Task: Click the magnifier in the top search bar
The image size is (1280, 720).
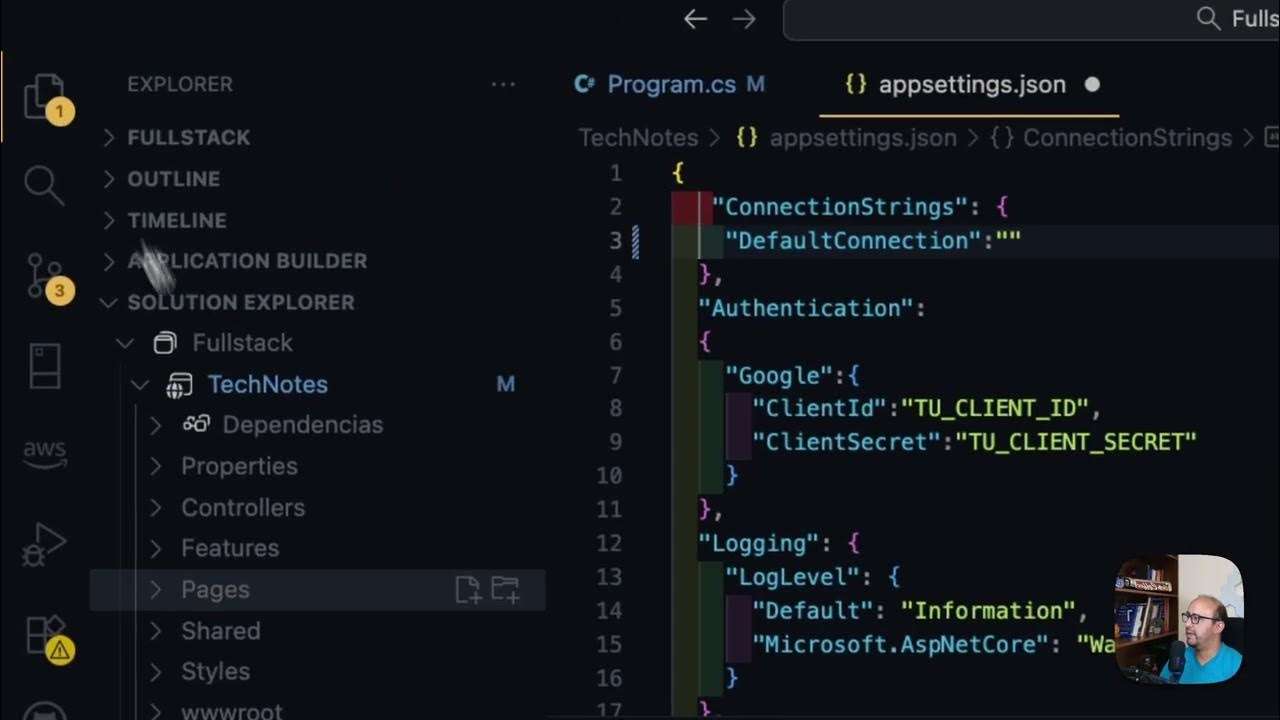Action: (x=1208, y=19)
